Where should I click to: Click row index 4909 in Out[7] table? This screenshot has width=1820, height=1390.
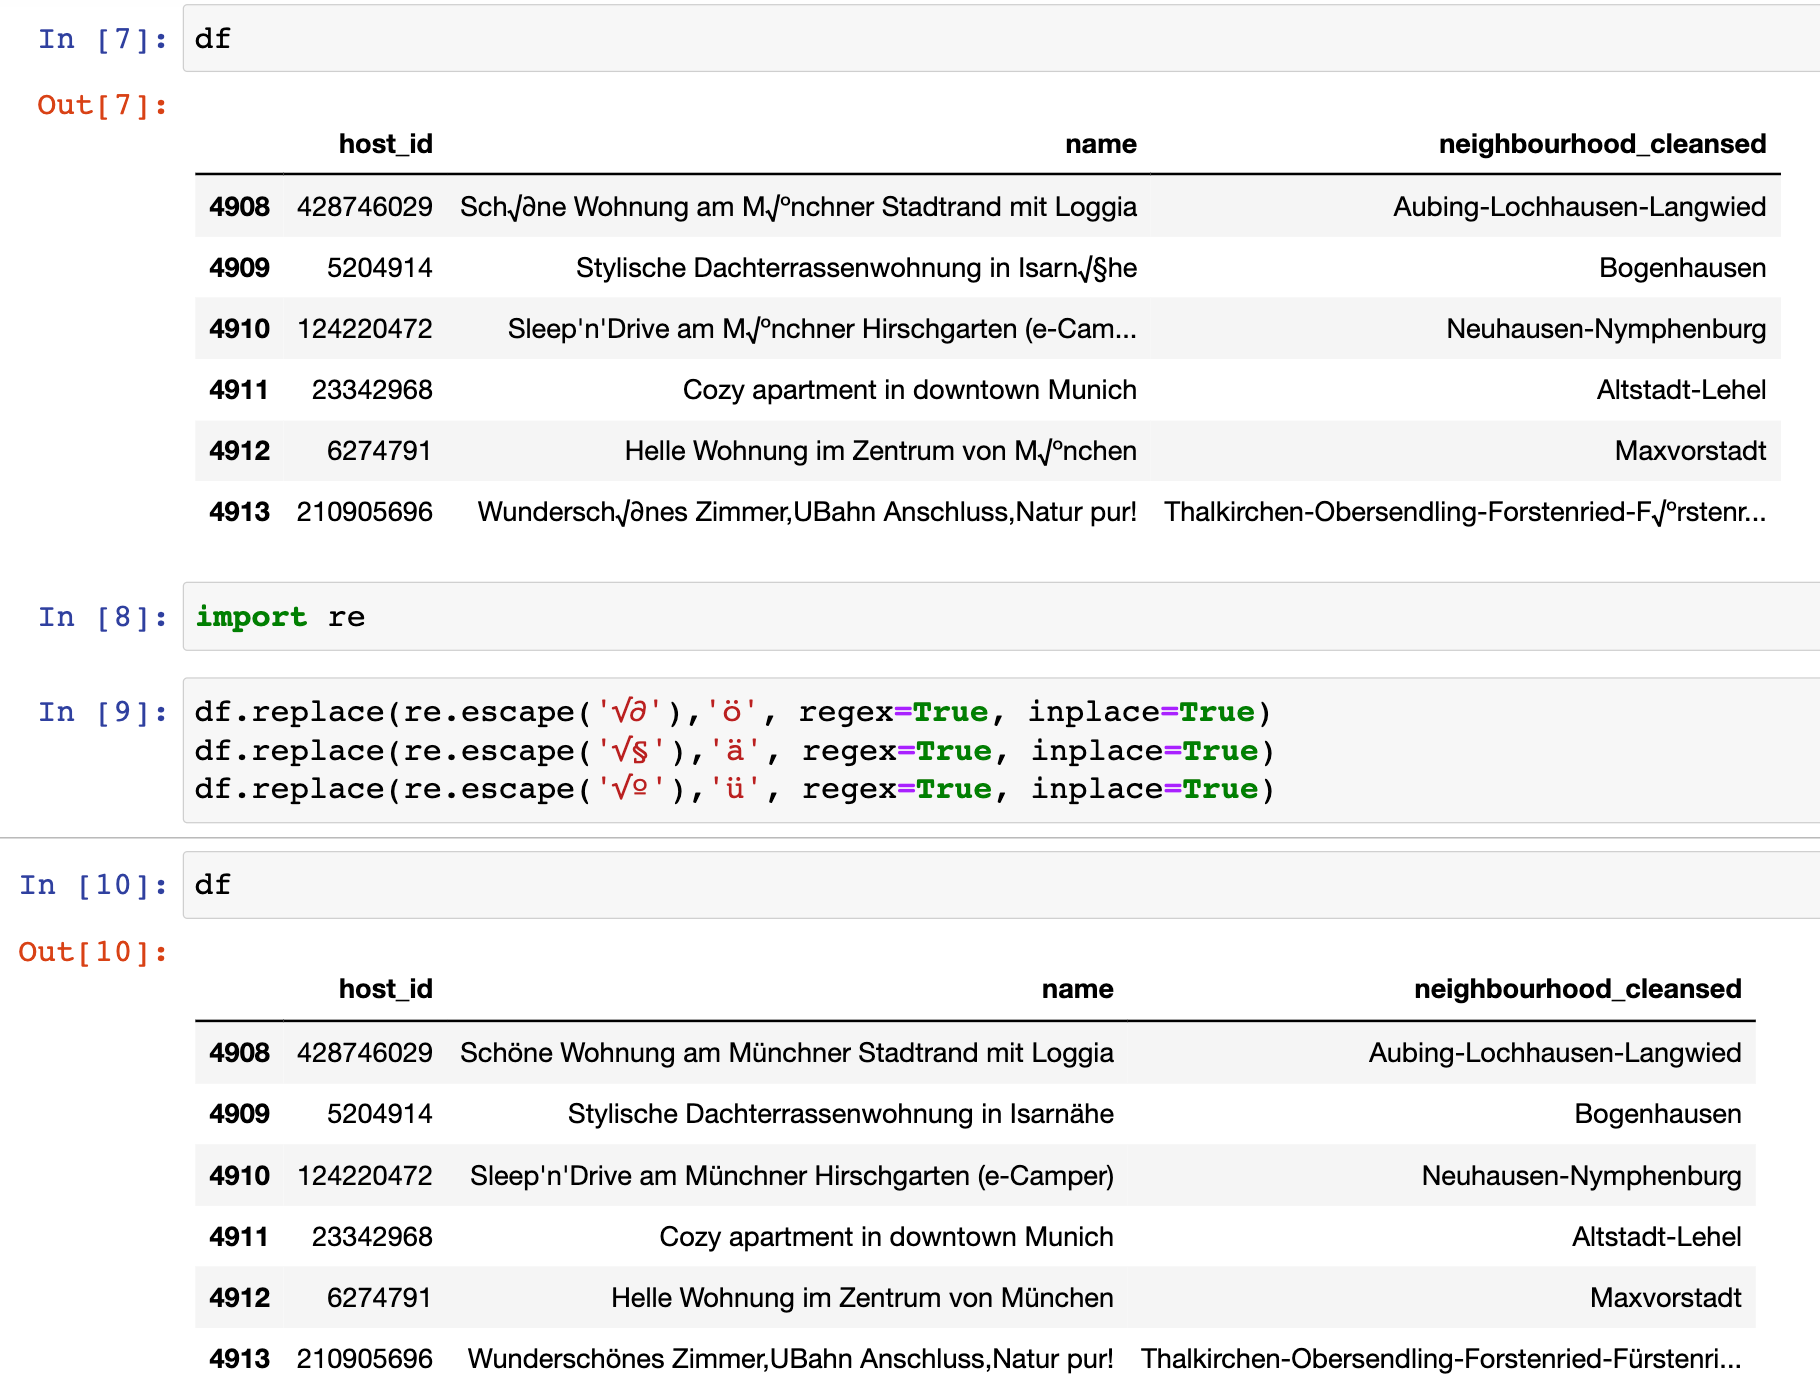(x=239, y=268)
